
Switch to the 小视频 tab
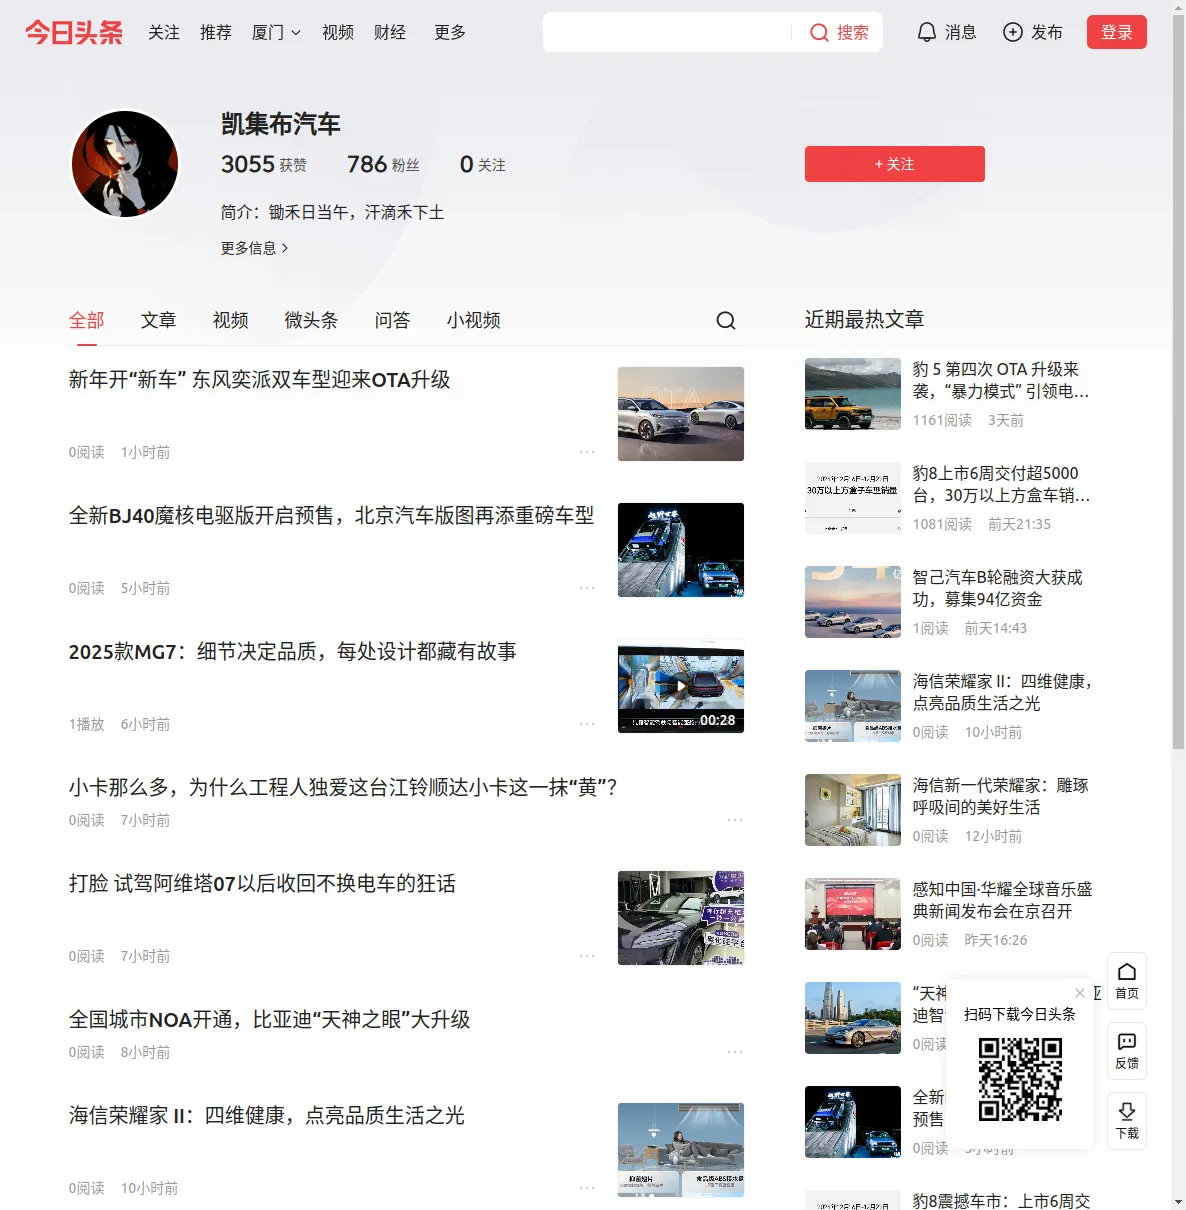point(474,320)
